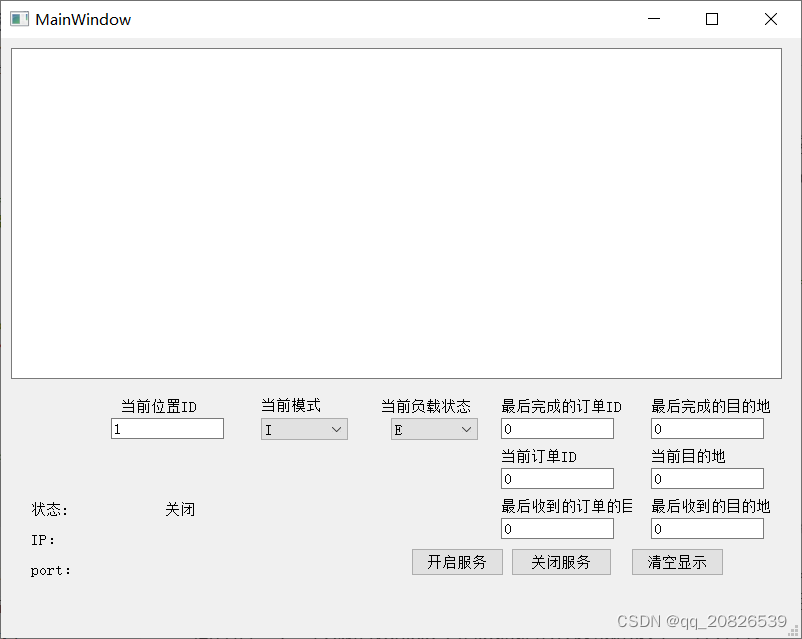Click inside the 当前位置ID input field
The height and width of the screenshot is (639, 802).
166,428
